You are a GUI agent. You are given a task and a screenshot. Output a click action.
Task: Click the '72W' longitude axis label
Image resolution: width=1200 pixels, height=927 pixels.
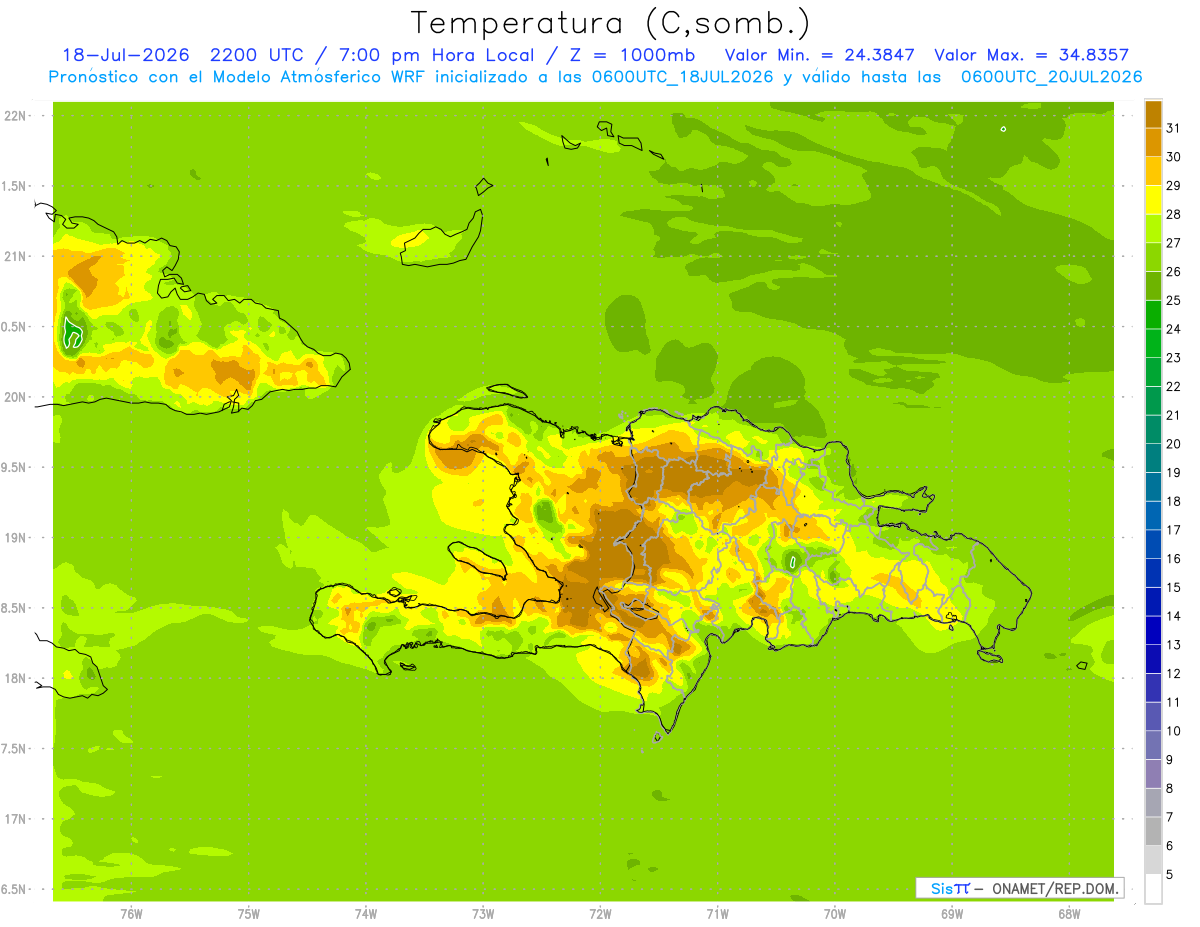(x=600, y=914)
